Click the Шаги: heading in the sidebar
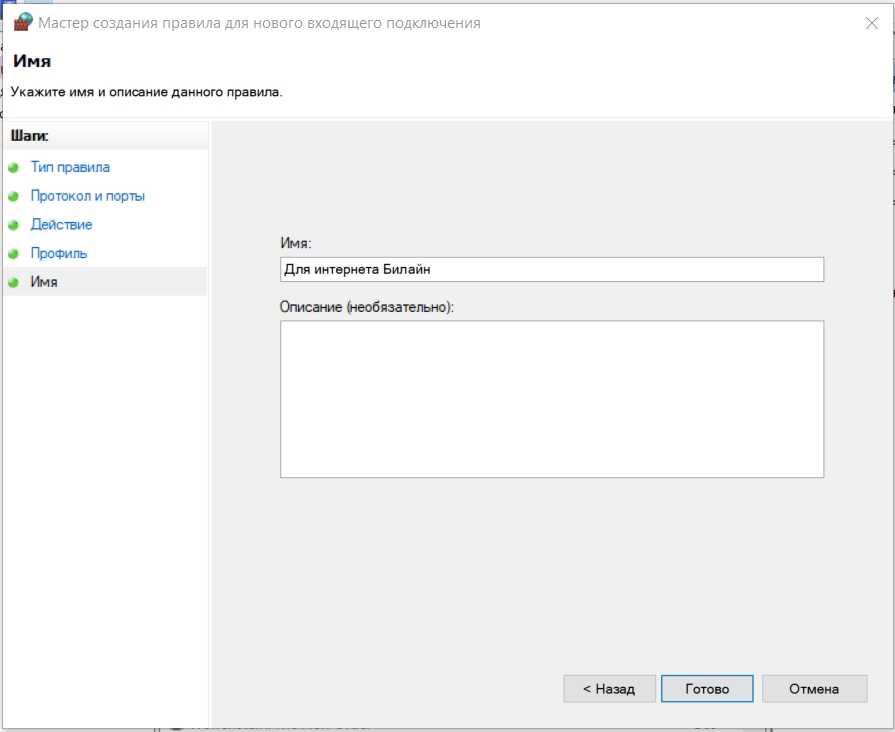Viewport: 895px width, 732px height. click(x=30, y=135)
